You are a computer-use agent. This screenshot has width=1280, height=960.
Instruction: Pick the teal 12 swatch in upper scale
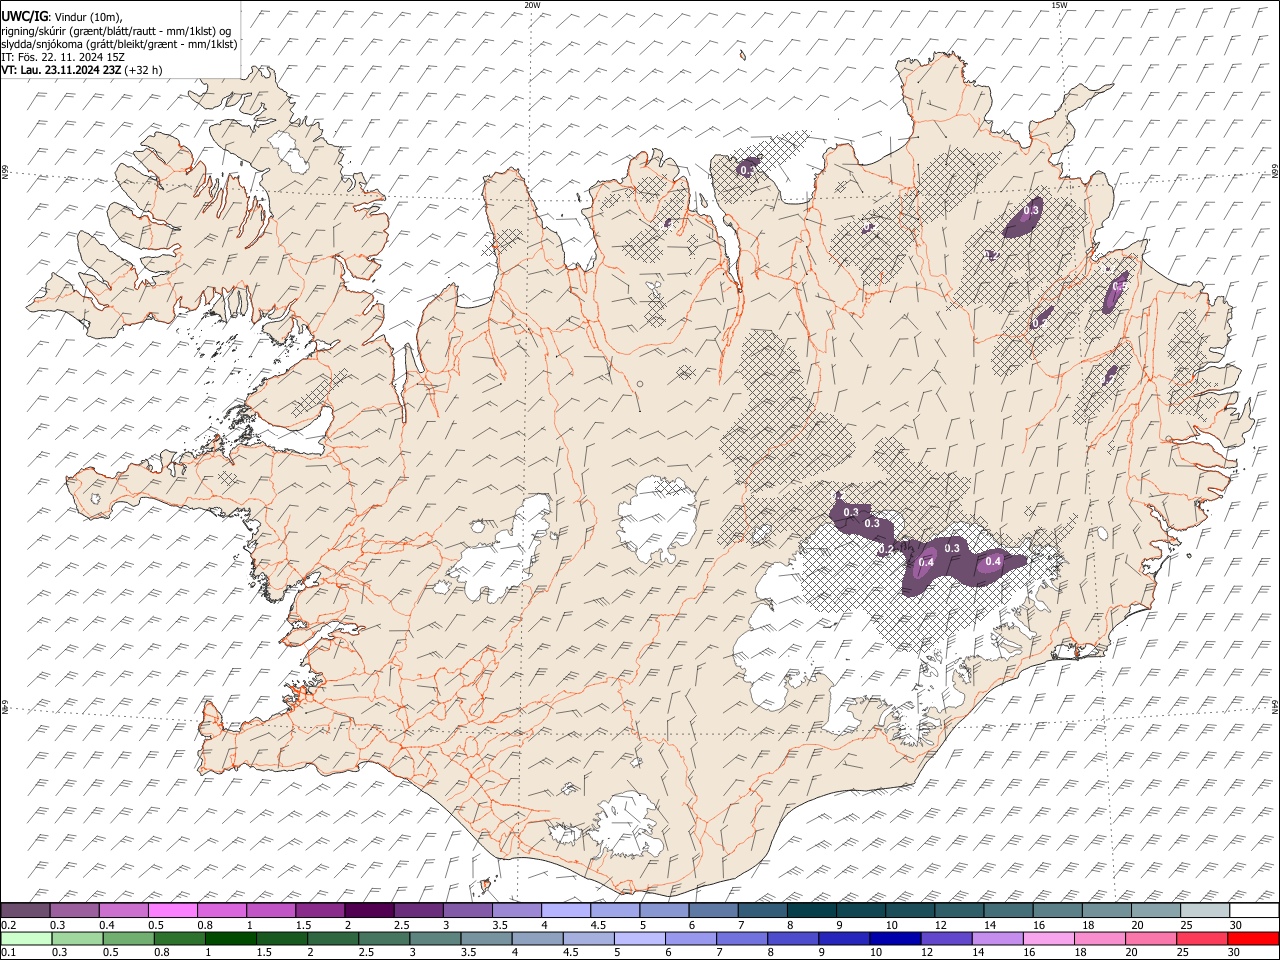[x=958, y=911]
